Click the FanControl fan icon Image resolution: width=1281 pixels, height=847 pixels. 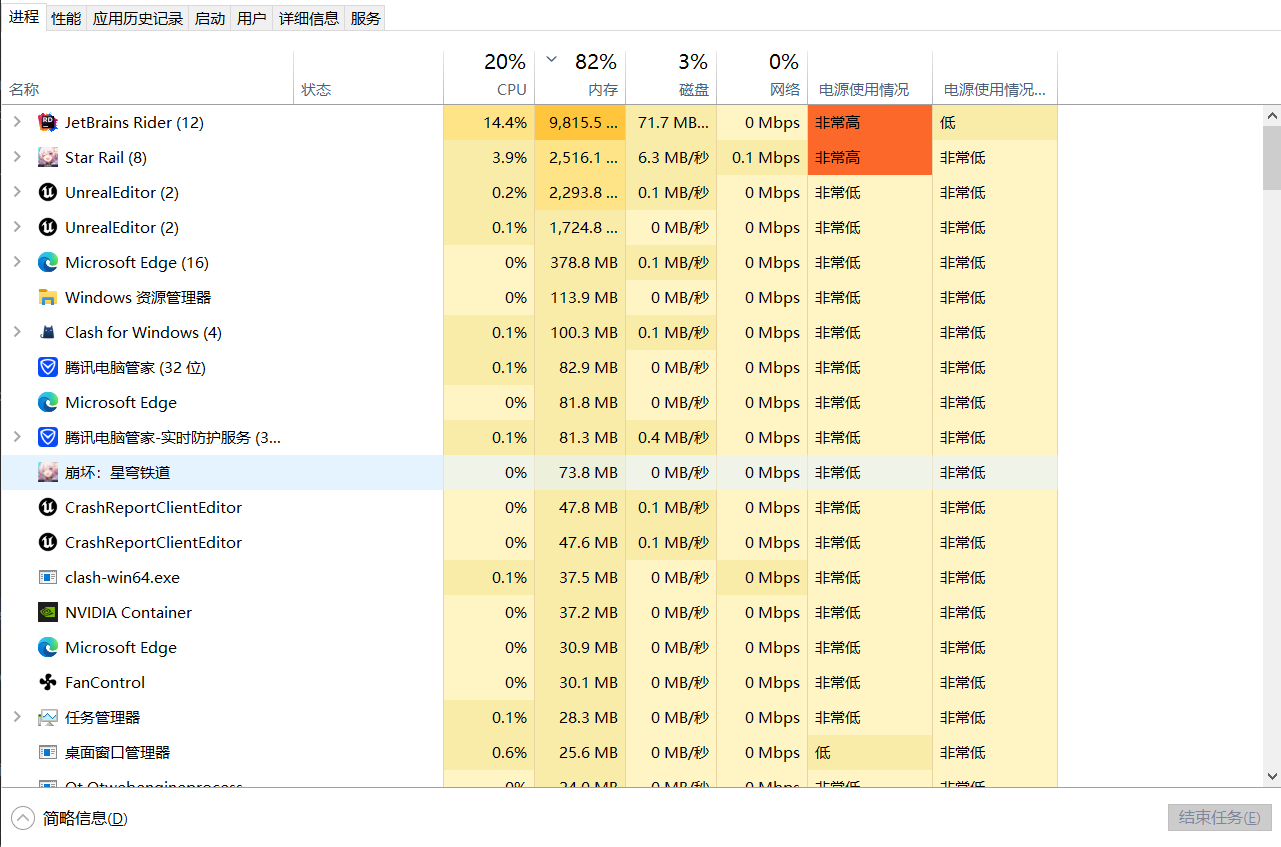coord(47,682)
